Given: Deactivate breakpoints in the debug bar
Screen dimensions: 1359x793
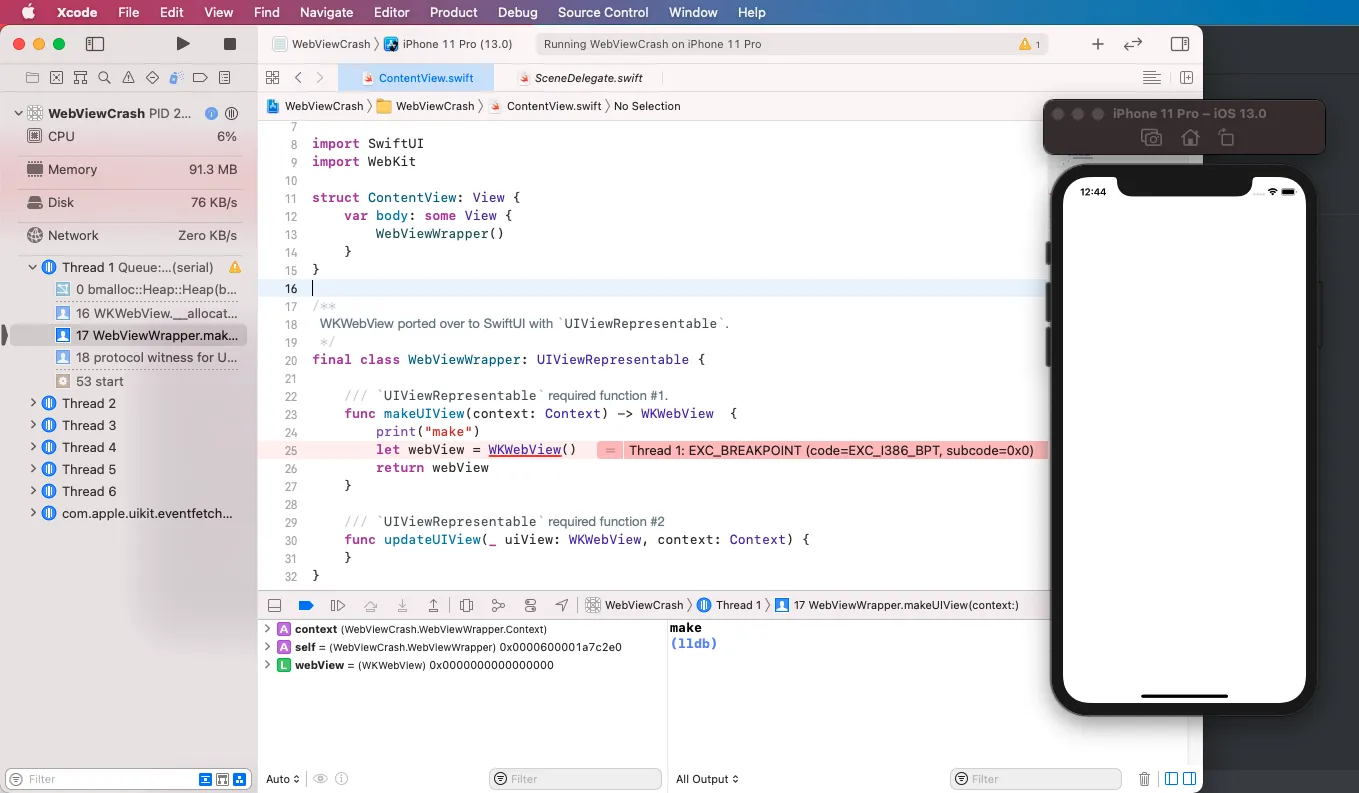Looking at the screenshot, I should click(306, 605).
